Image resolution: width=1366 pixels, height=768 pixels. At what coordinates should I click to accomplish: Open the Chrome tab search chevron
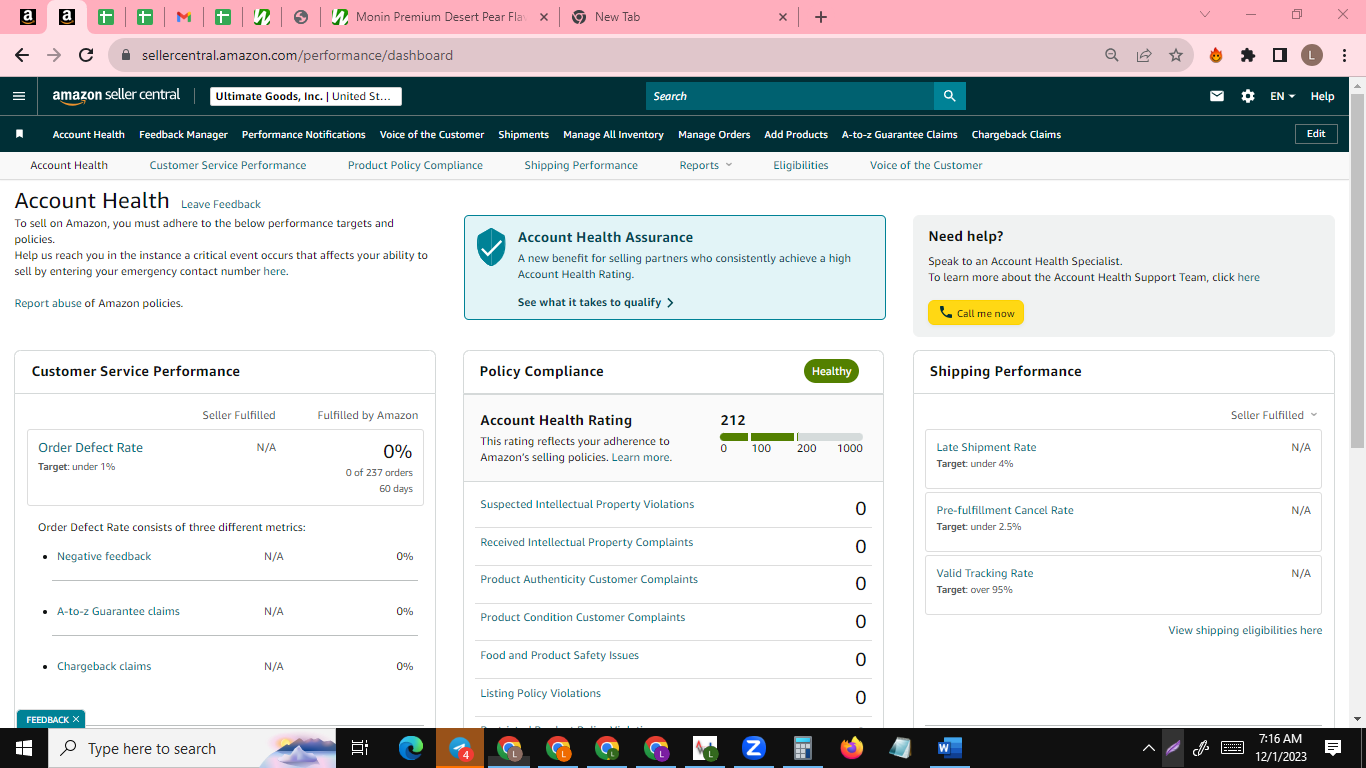point(1205,15)
